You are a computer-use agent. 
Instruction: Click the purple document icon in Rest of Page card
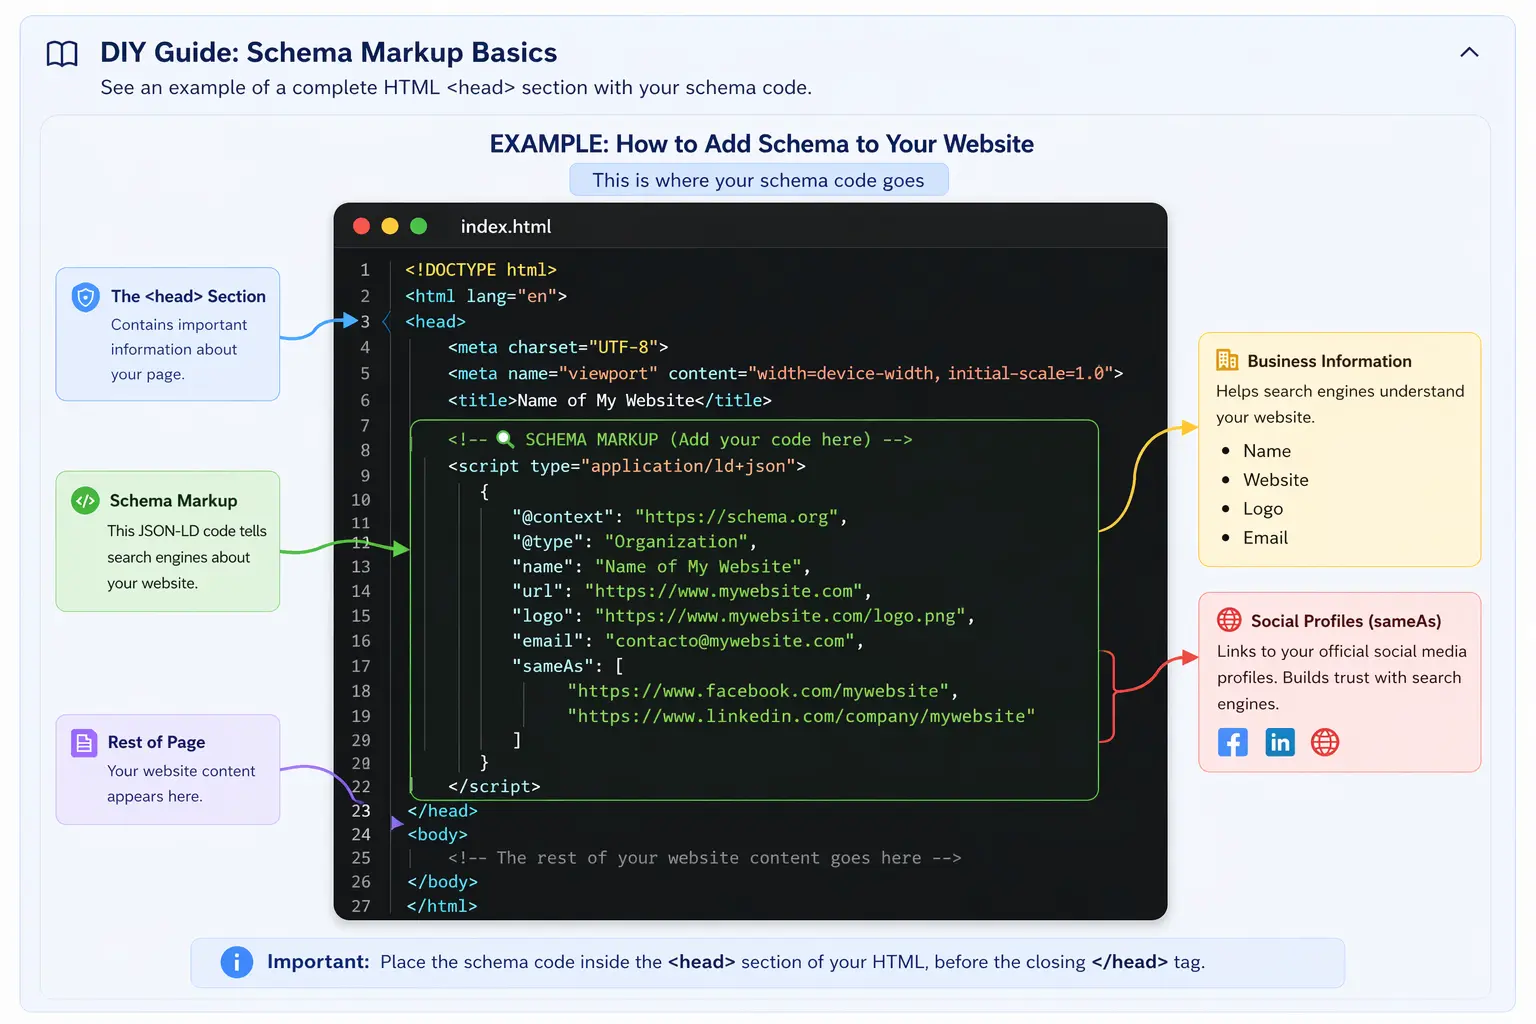pos(84,743)
